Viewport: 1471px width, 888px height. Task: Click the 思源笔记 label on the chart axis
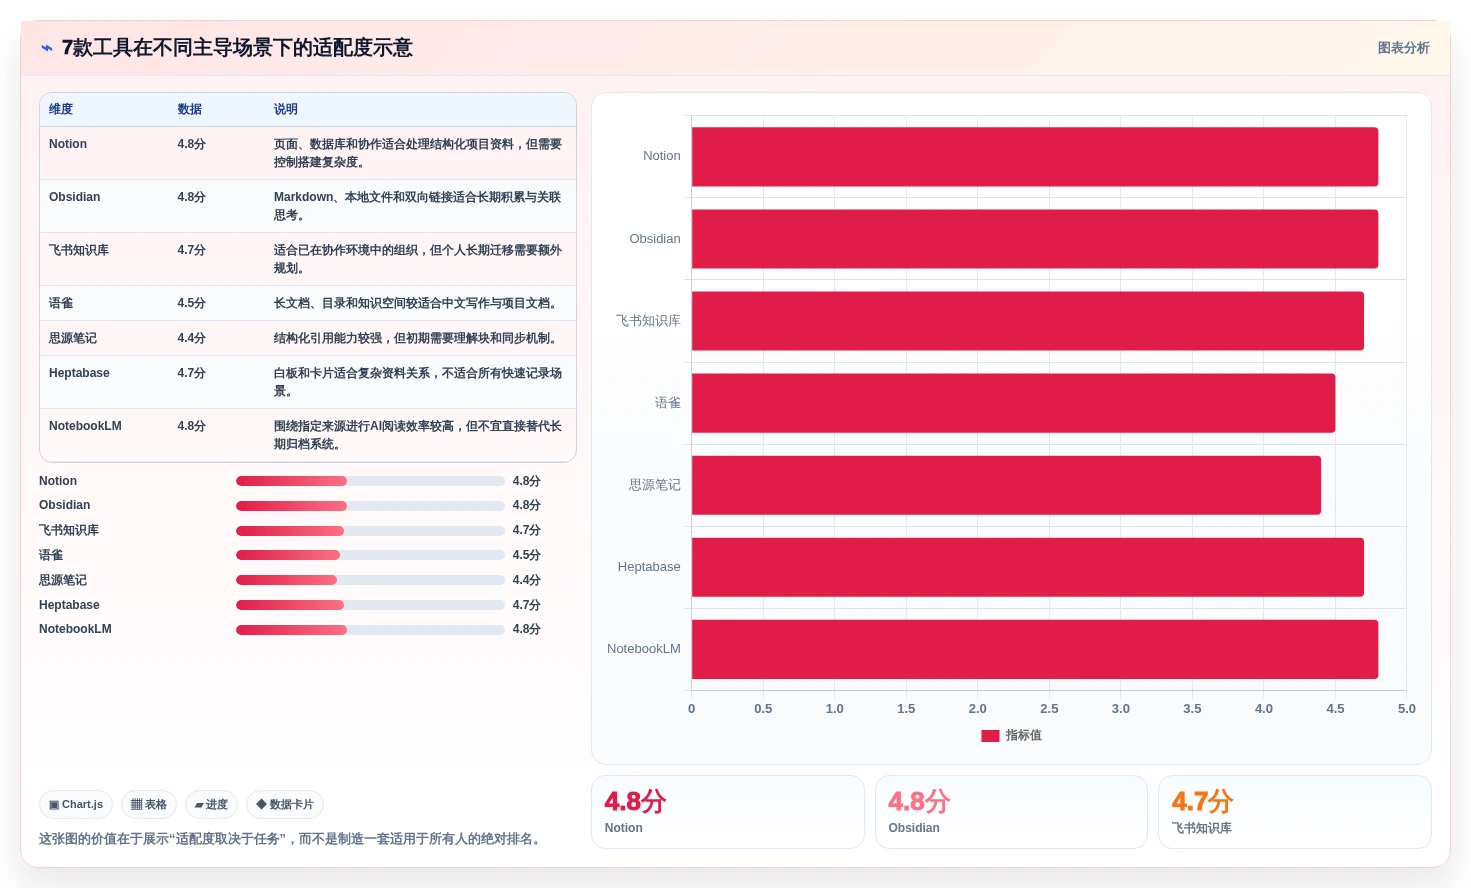click(655, 485)
